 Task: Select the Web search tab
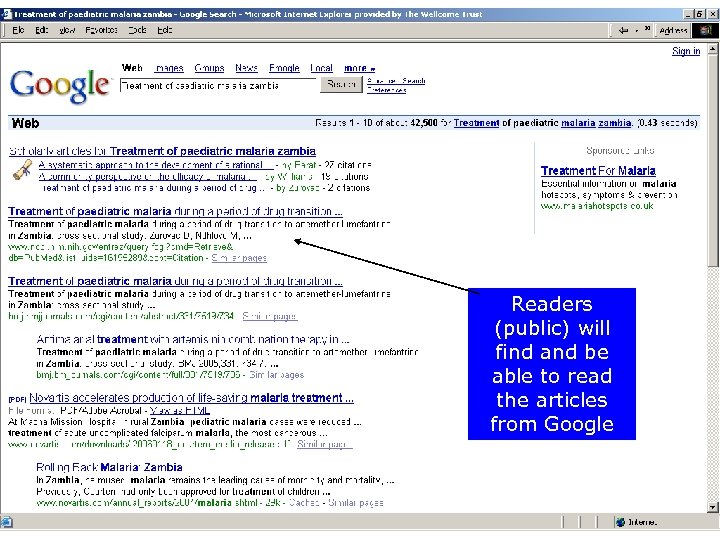click(132, 68)
